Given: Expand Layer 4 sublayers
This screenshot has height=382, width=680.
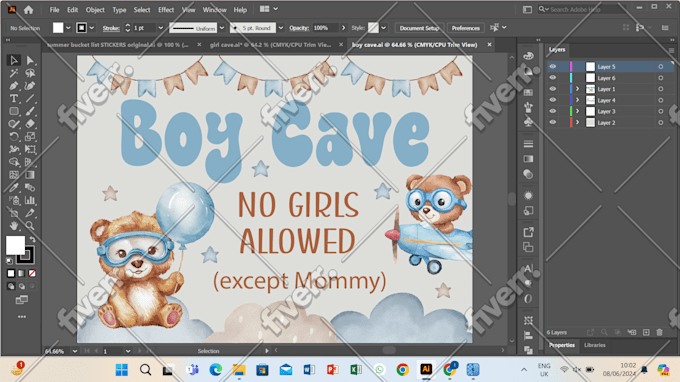Looking at the screenshot, I should coord(577,100).
